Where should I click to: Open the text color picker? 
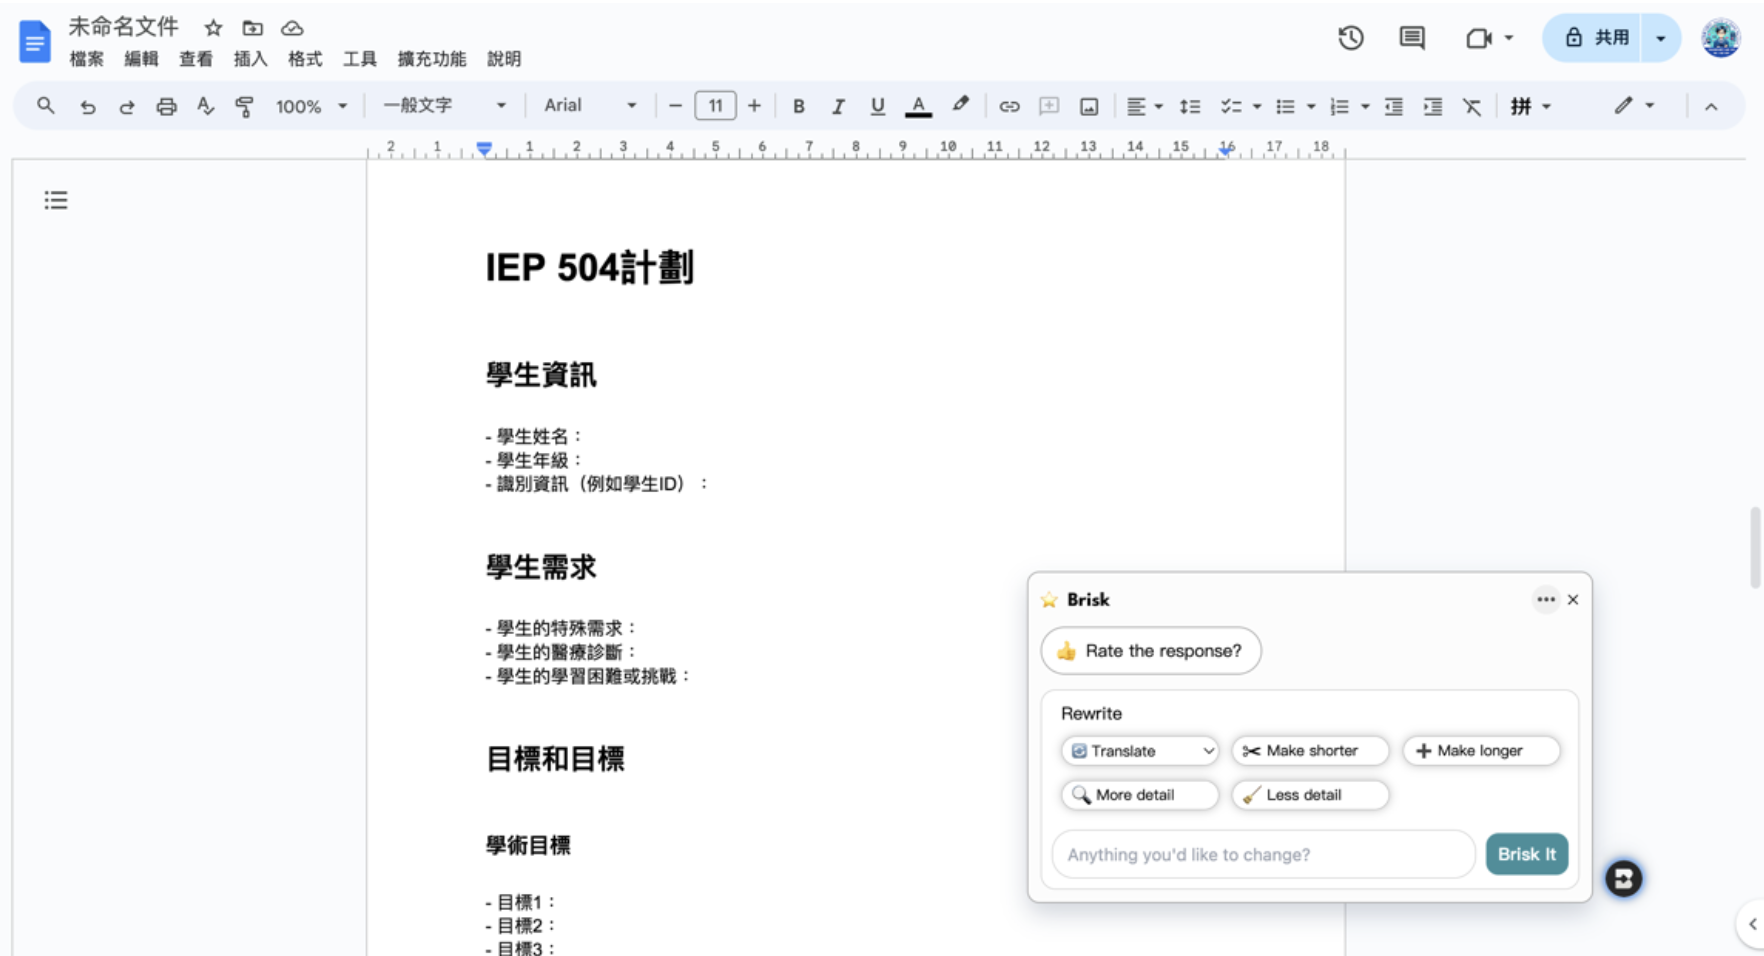click(918, 106)
